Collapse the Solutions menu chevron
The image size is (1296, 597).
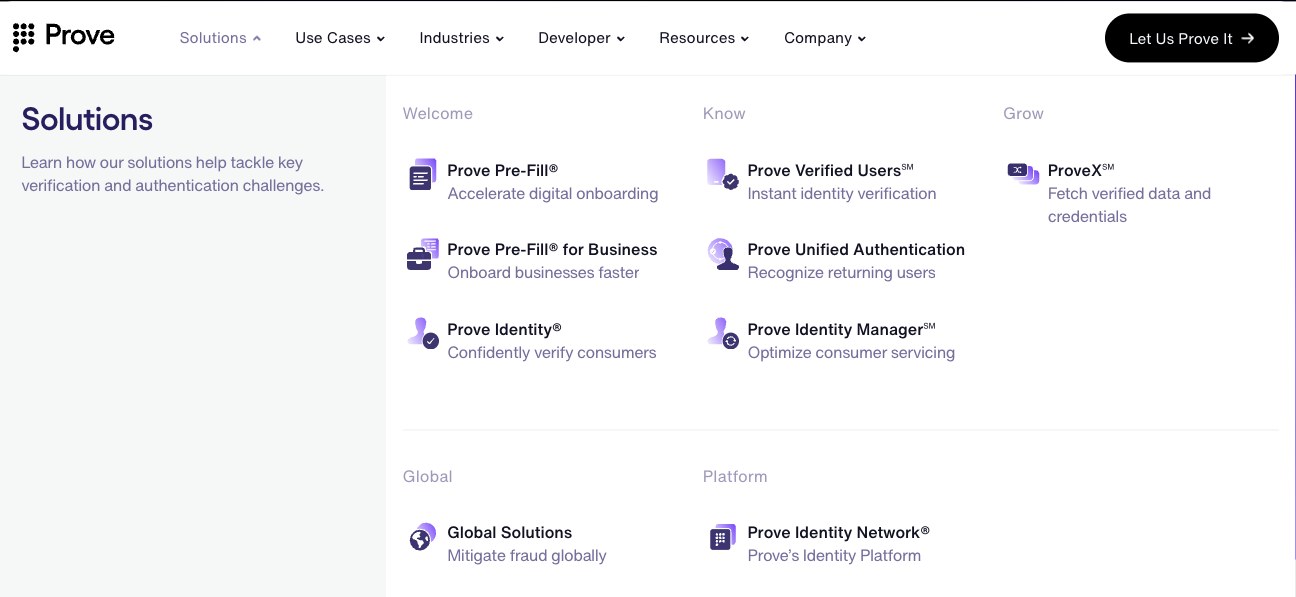(x=257, y=38)
